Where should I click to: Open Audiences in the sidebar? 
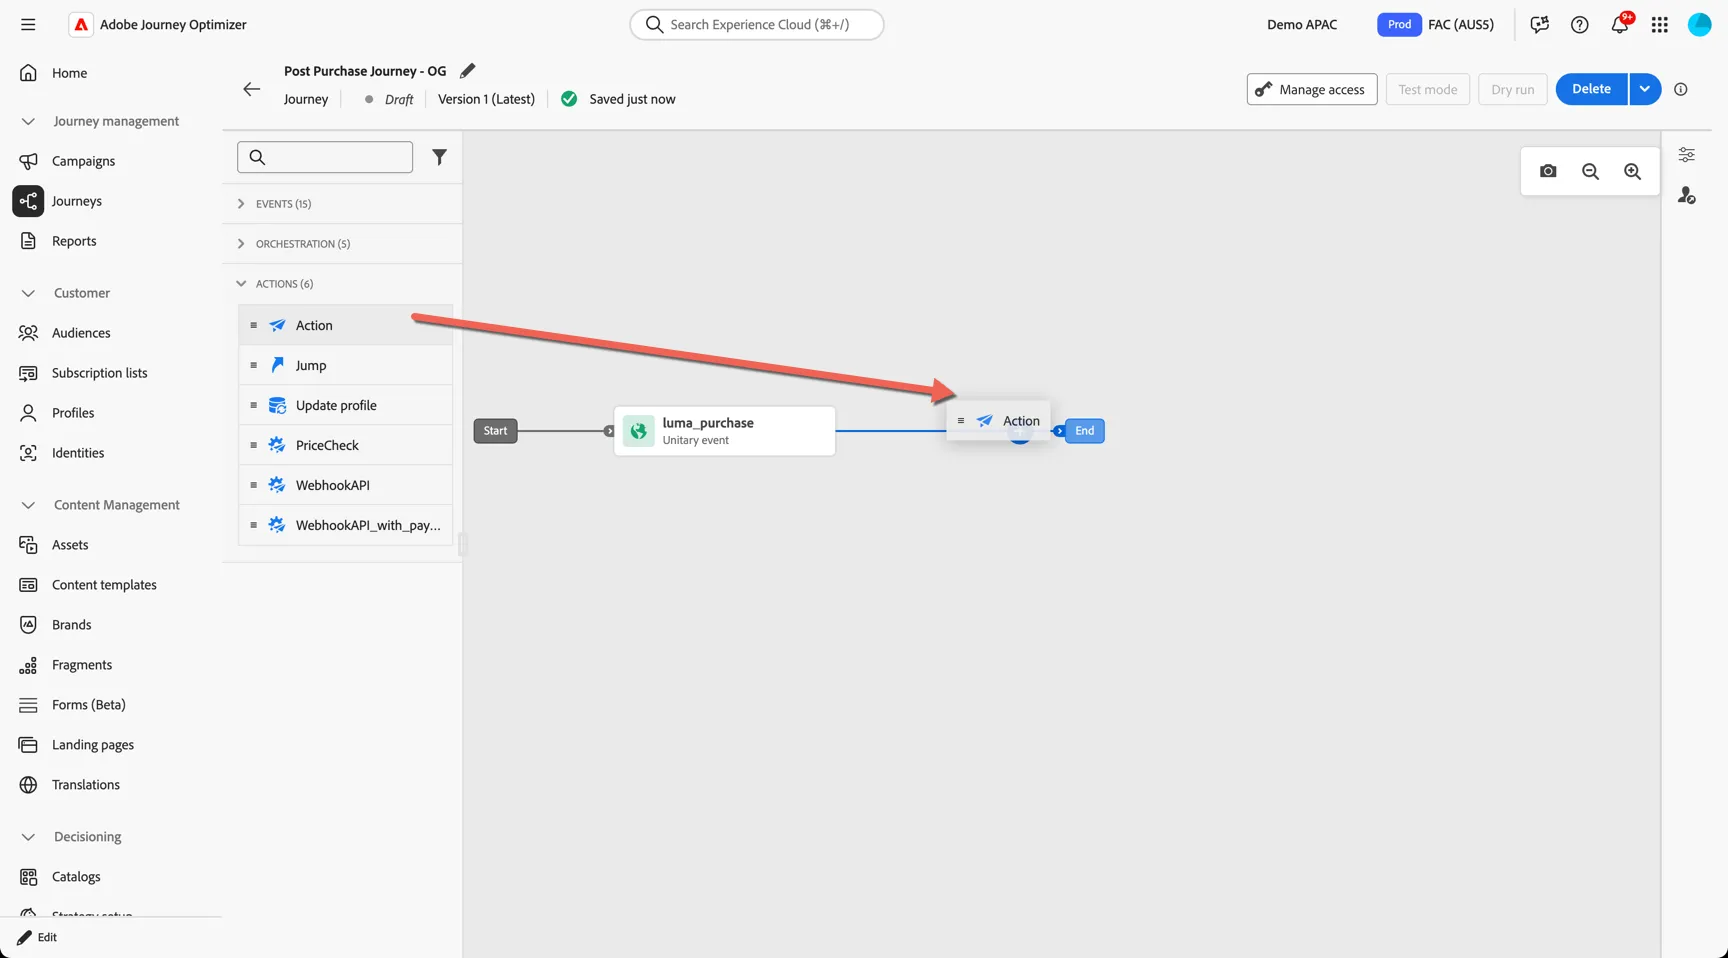pyautogui.click(x=81, y=333)
